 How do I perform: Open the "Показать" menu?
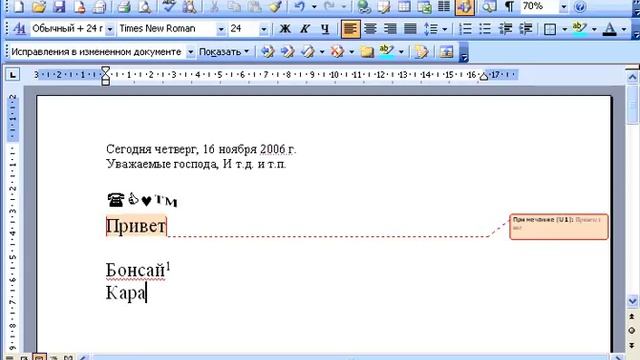(224, 52)
